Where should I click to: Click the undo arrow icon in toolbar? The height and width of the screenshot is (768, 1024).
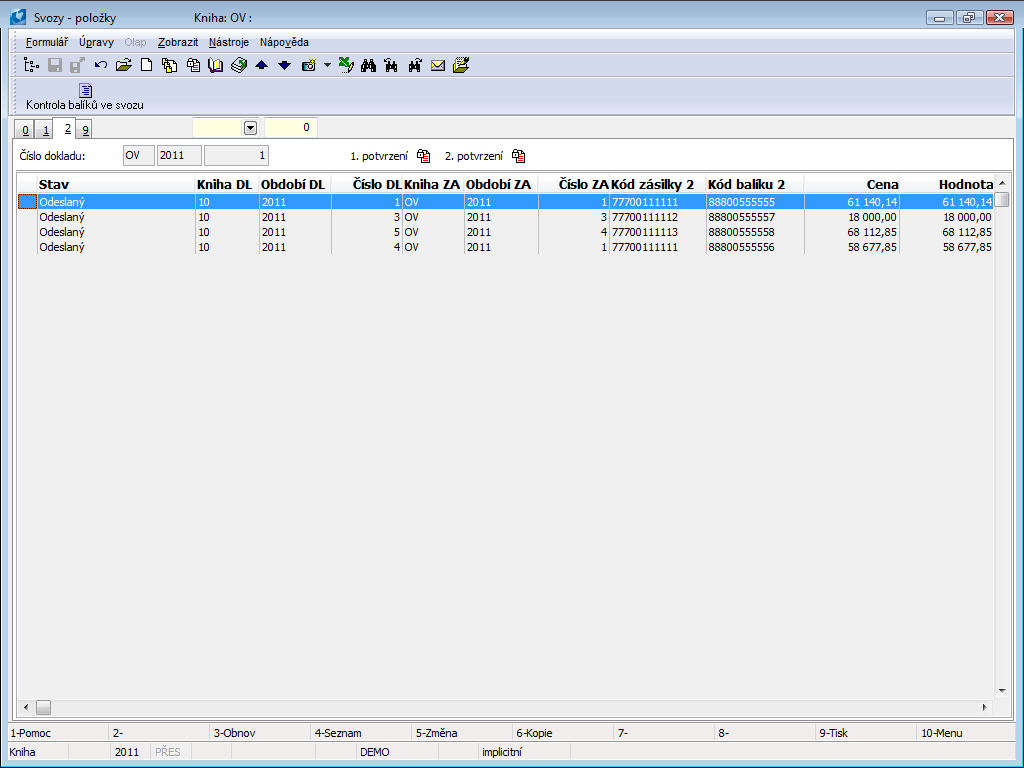(x=101, y=66)
